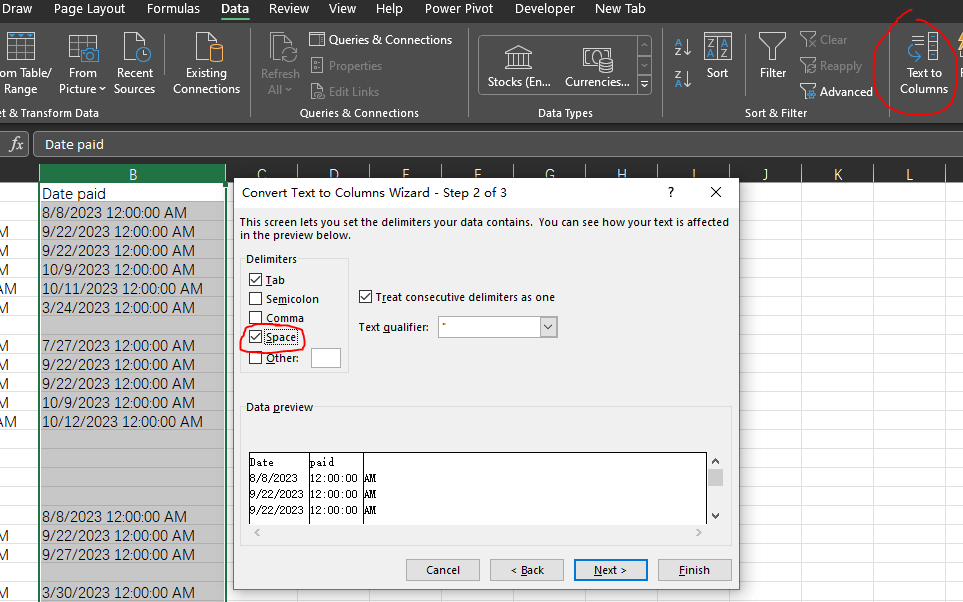
Task: Open Text qualifier dropdown
Action: [x=548, y=327]
